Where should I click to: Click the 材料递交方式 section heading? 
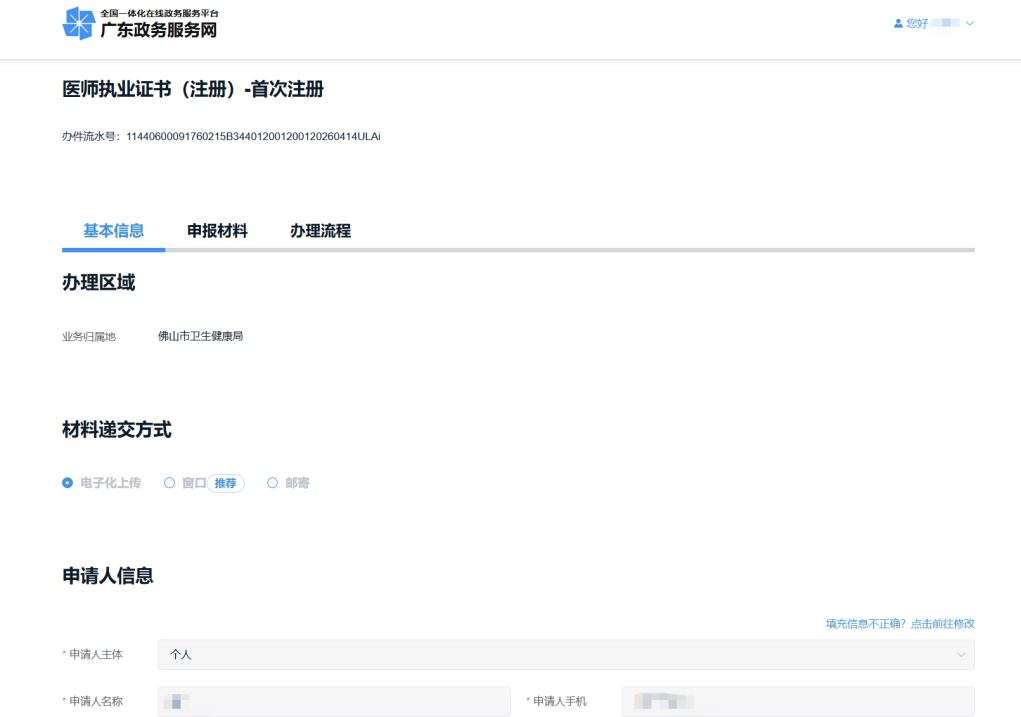[x=117, y=430]
